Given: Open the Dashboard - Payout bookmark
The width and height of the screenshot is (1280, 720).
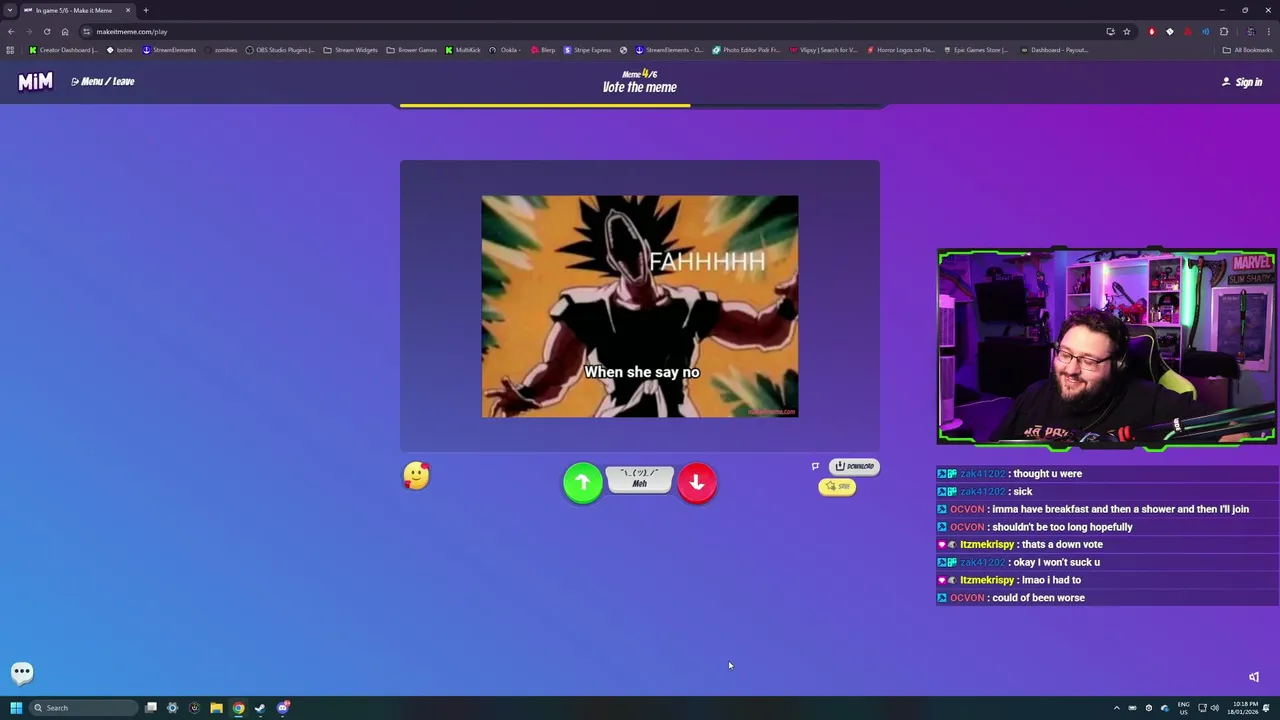Looking at the screenshot, I should pyautogui.click(x=1054, y=50).
